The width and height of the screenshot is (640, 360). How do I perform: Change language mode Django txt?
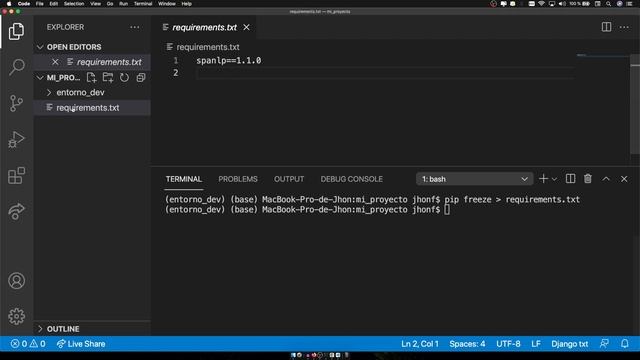[570, 344]
